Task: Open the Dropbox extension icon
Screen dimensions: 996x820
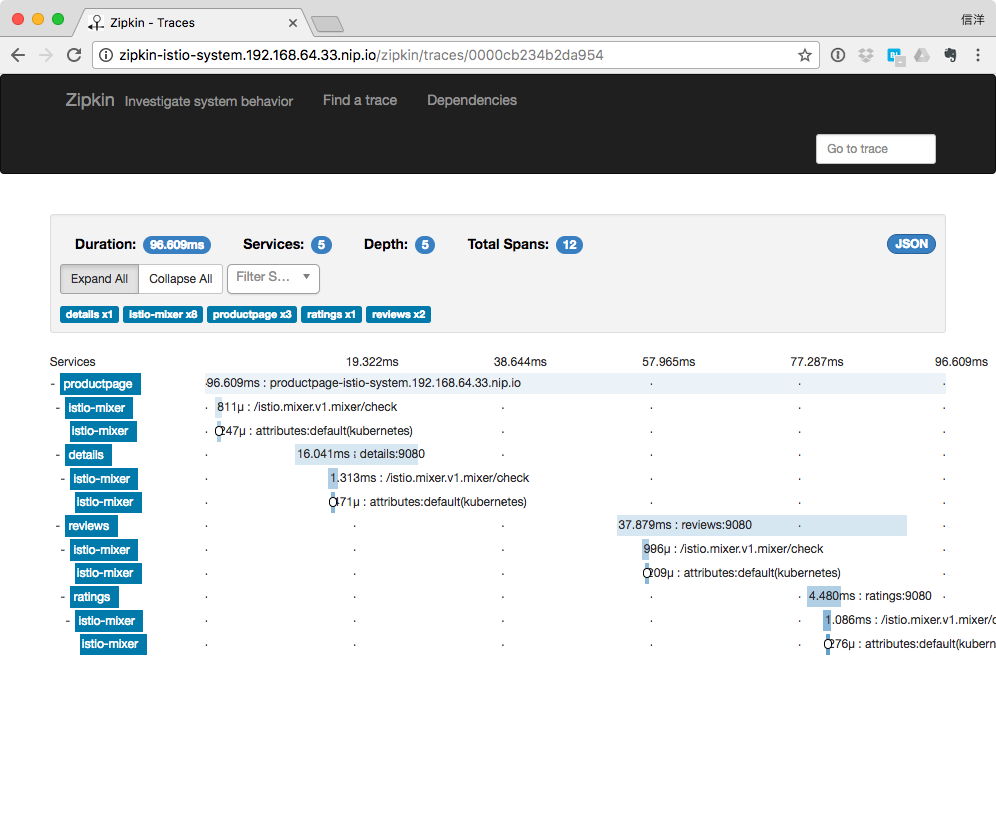Action: [x=866, y=55]
